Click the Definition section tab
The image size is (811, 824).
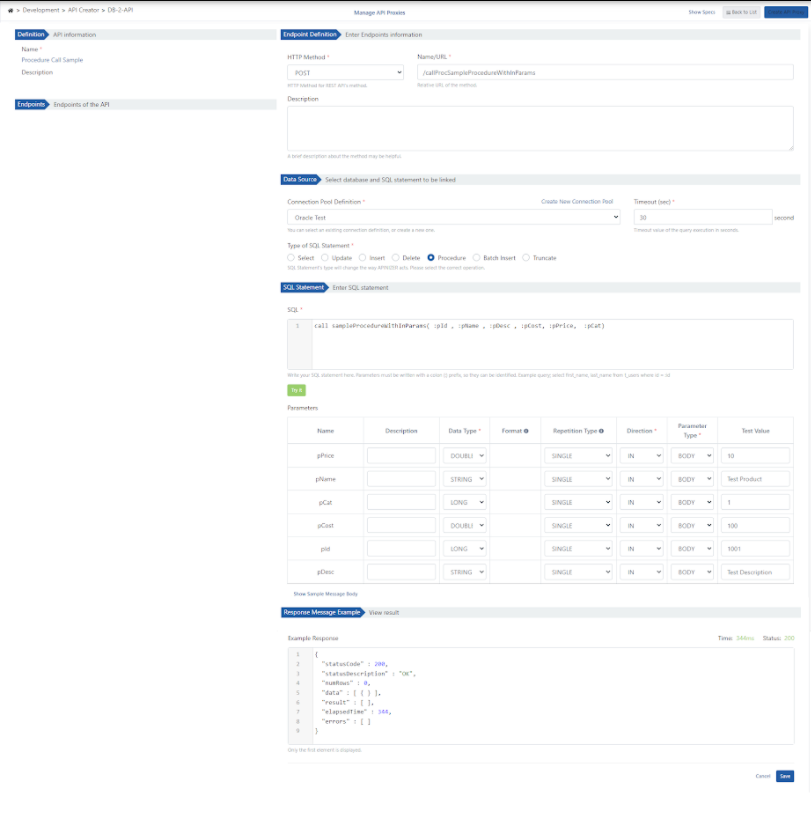tap(32, 34)
